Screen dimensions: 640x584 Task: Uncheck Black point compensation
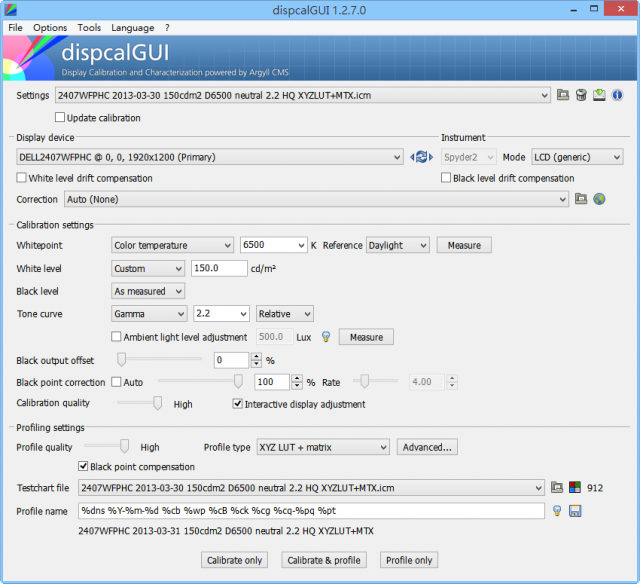pos(83,466)
